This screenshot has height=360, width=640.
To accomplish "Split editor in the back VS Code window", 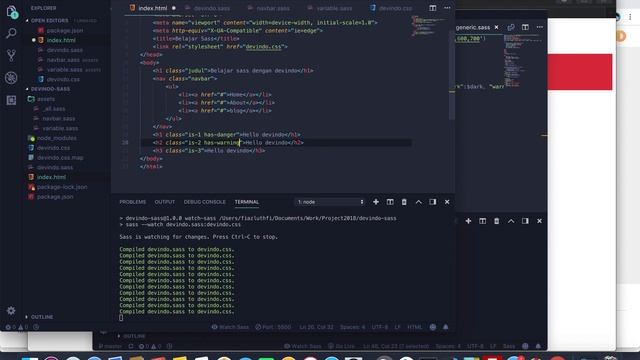I will (525, 27).
